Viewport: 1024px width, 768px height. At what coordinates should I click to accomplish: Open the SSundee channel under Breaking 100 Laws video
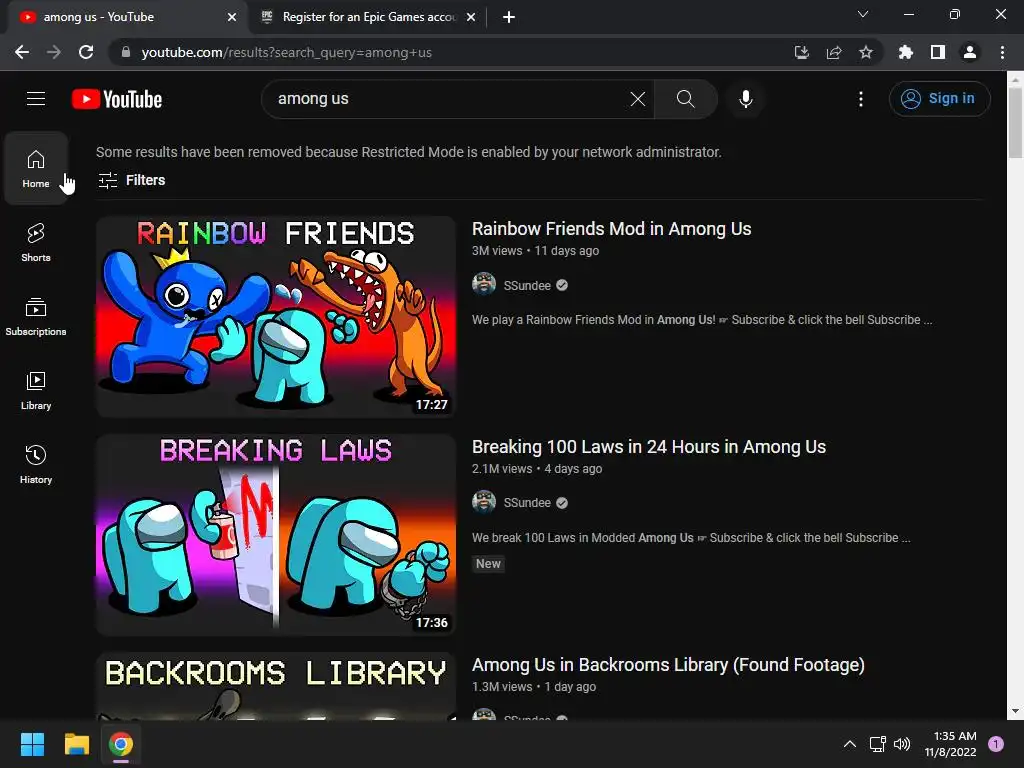pyautogui.click(x=527, y=503)
